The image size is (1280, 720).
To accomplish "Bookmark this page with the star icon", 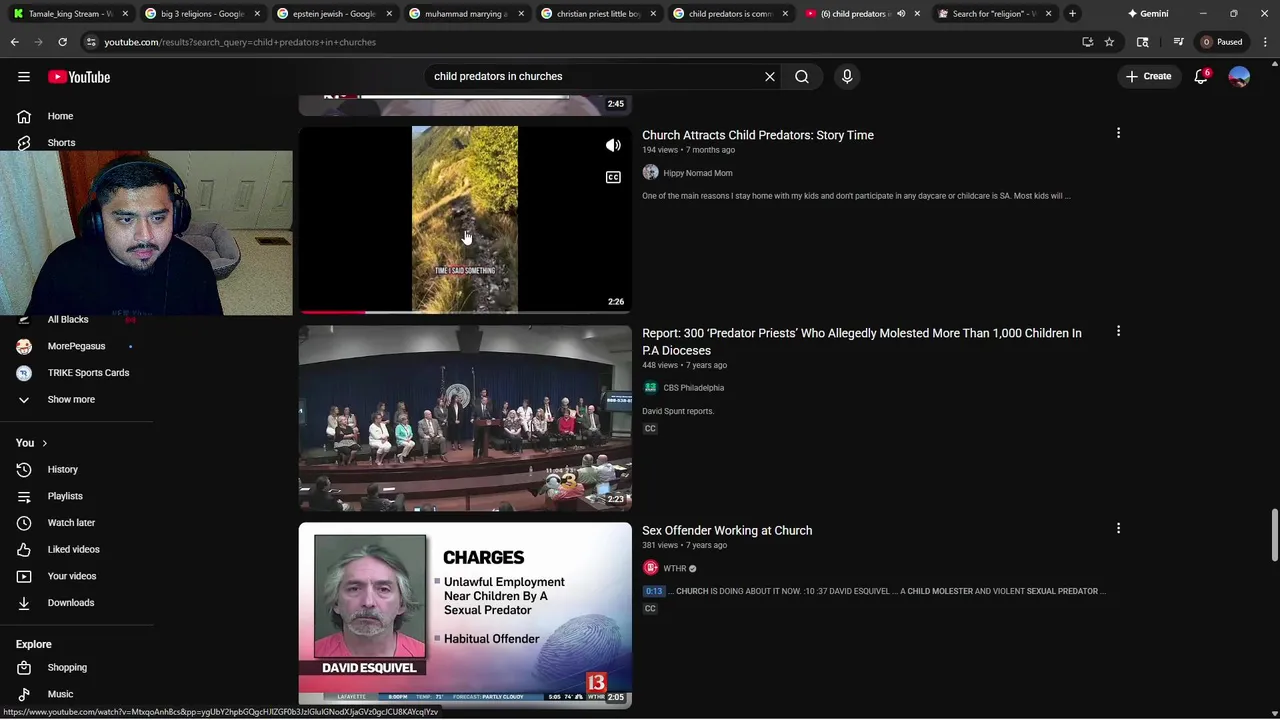I will (x=1109, y=42).
